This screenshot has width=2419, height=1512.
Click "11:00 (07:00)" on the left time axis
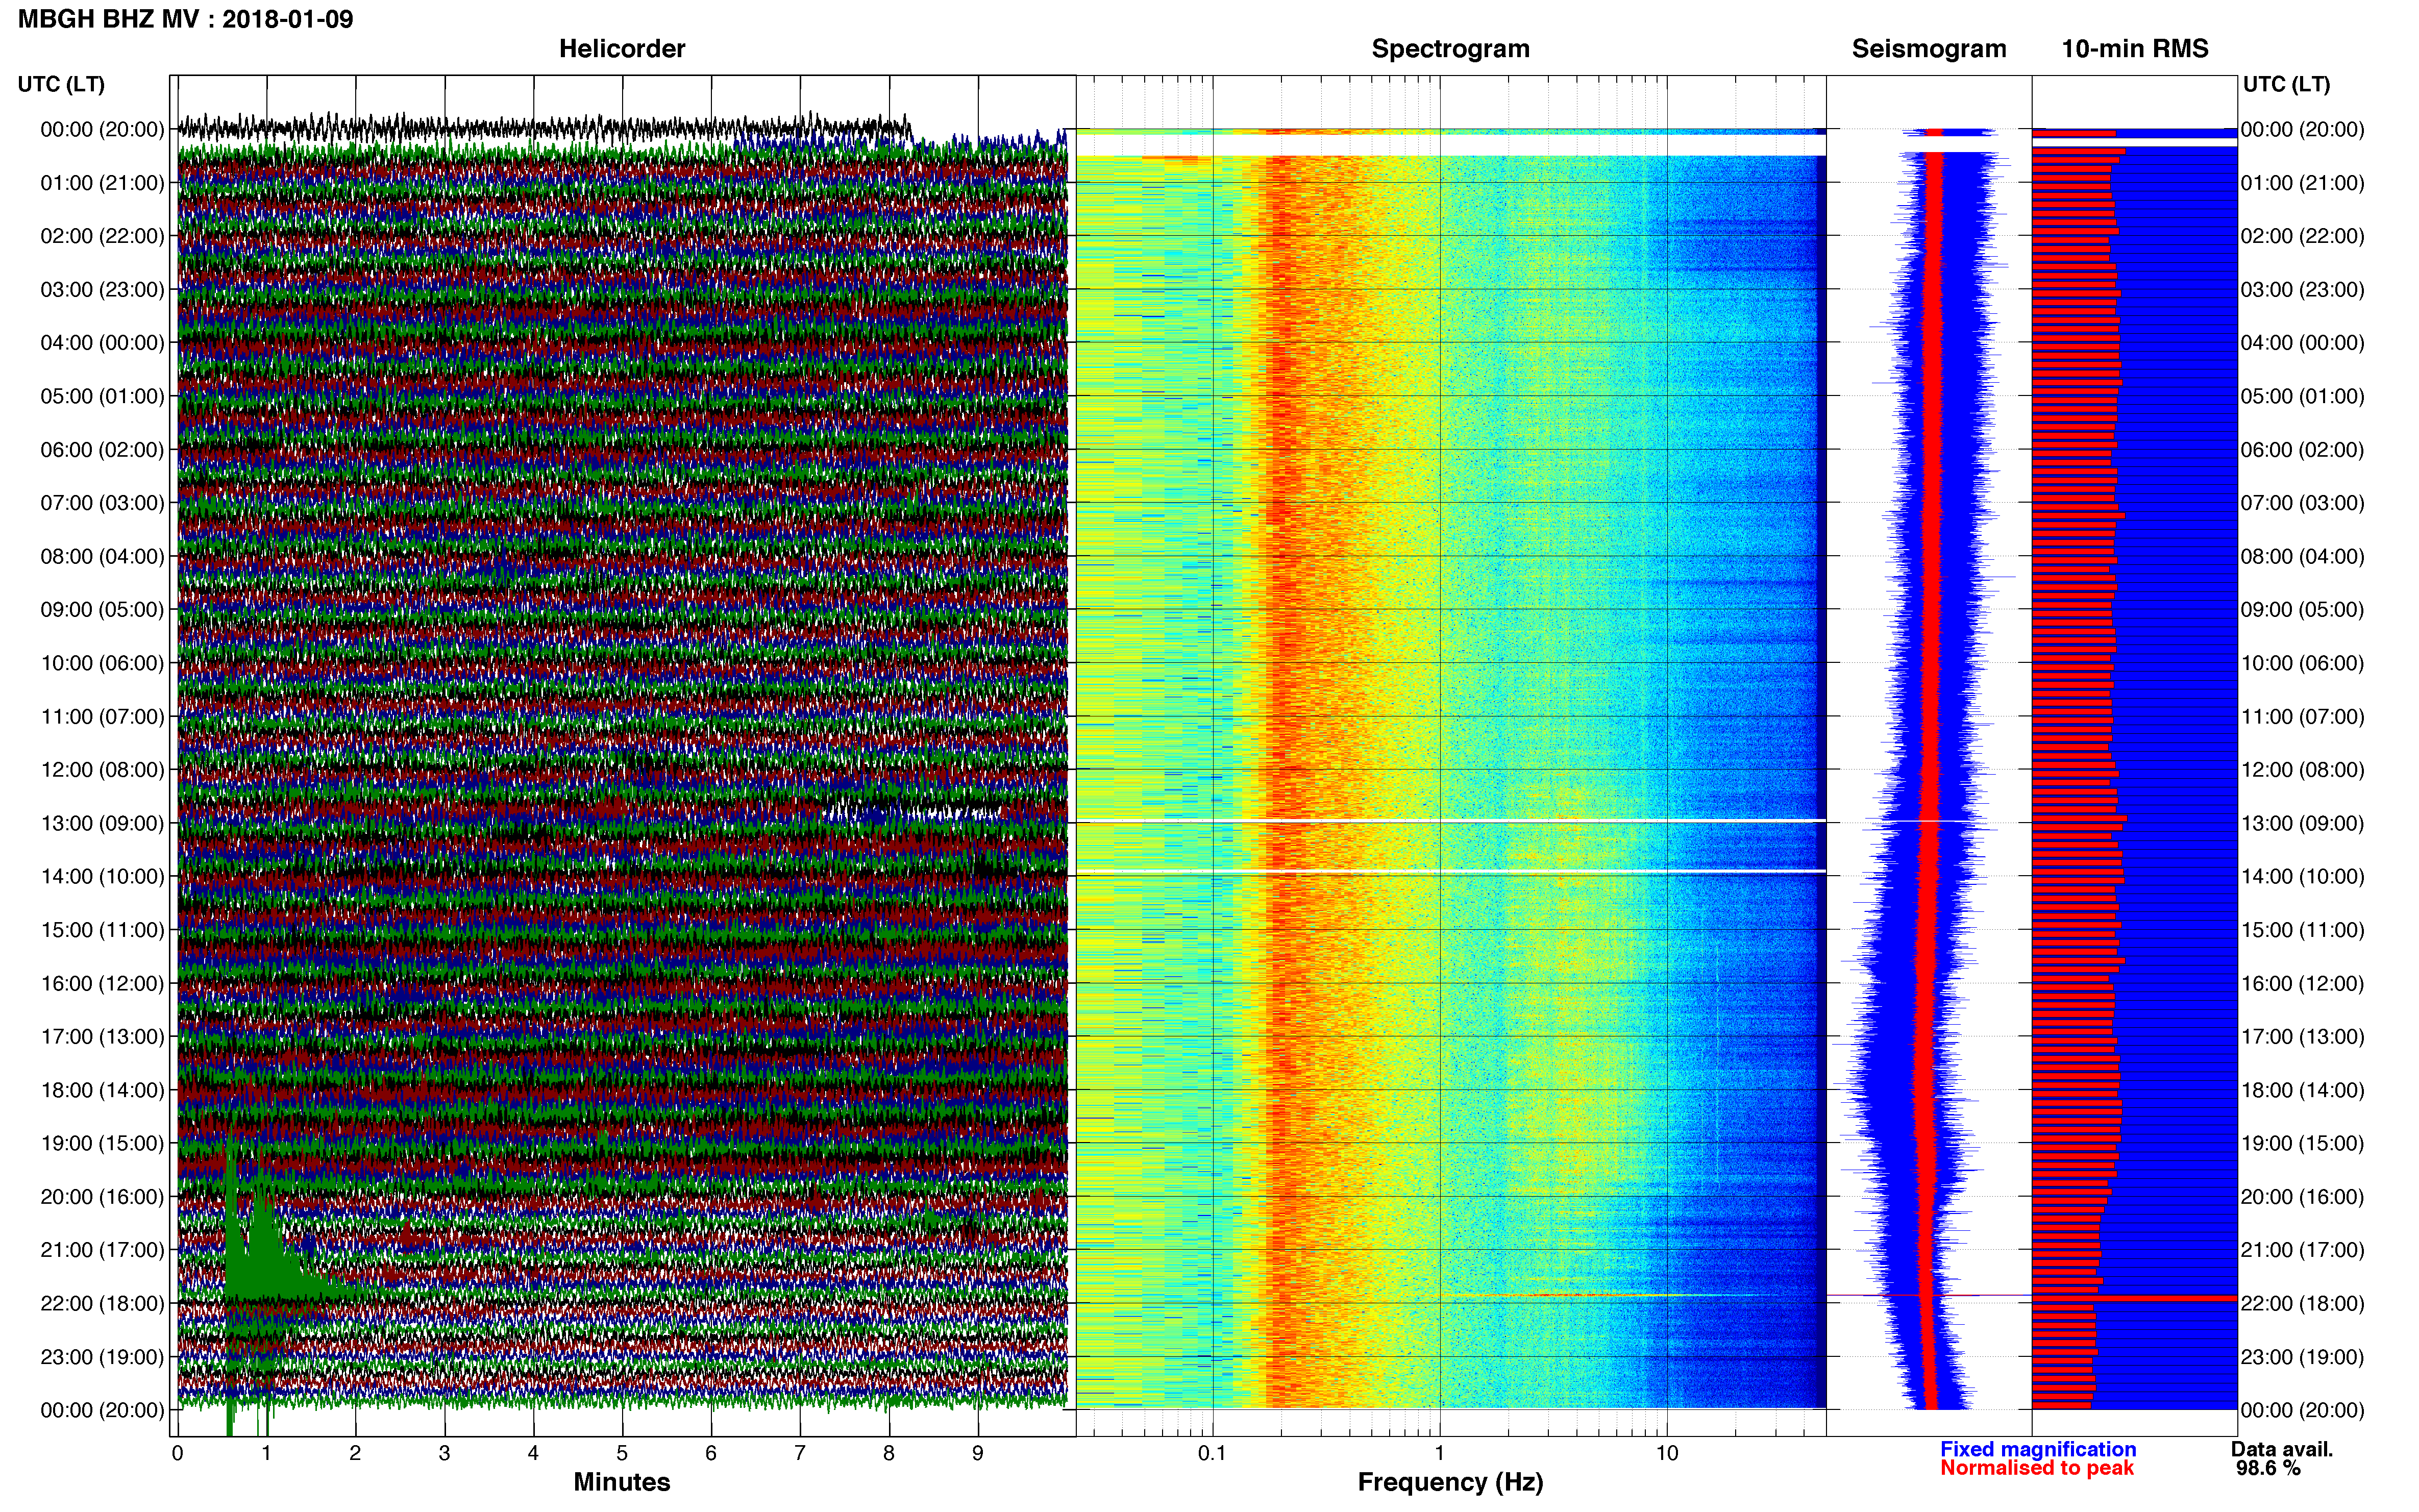(102, 716)
